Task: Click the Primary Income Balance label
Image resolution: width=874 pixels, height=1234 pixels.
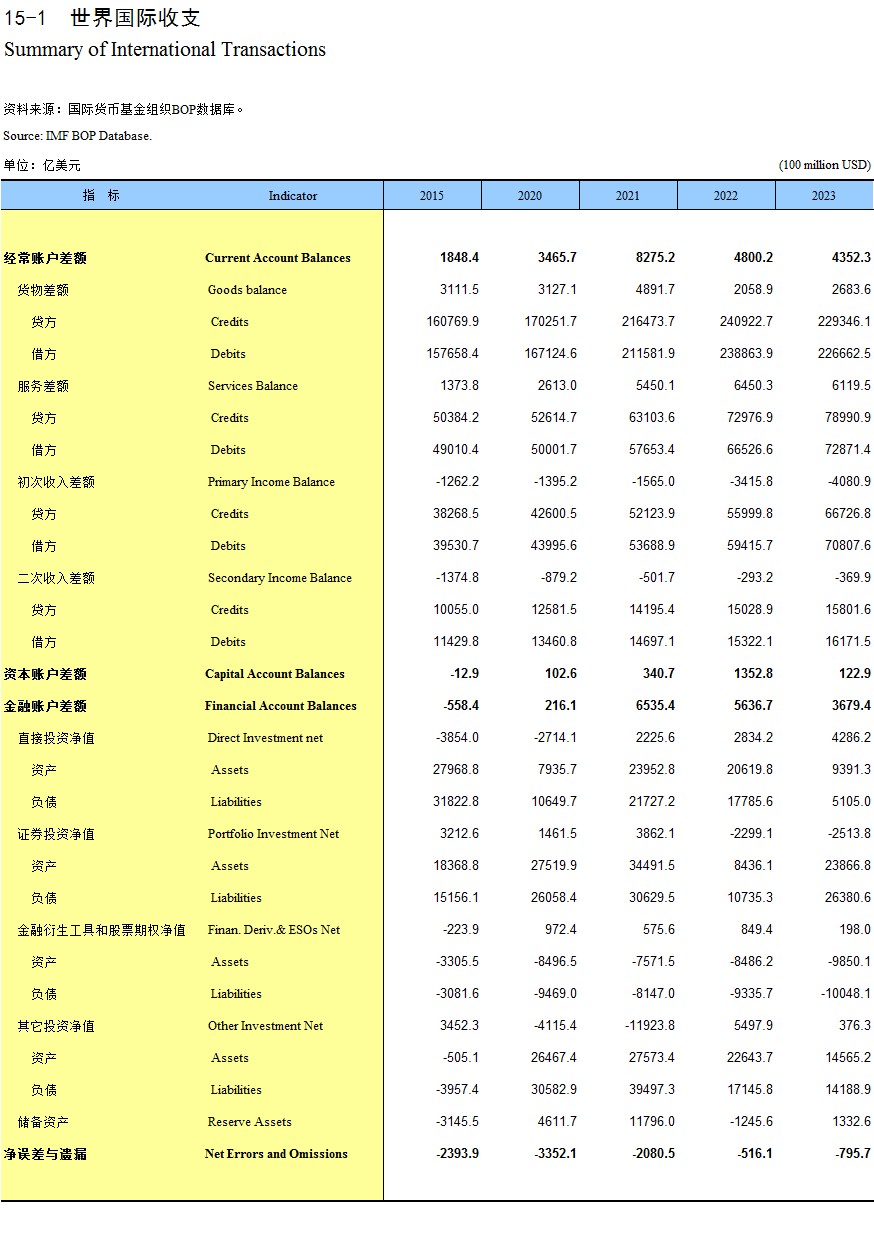Action: (x=271, y=482)
